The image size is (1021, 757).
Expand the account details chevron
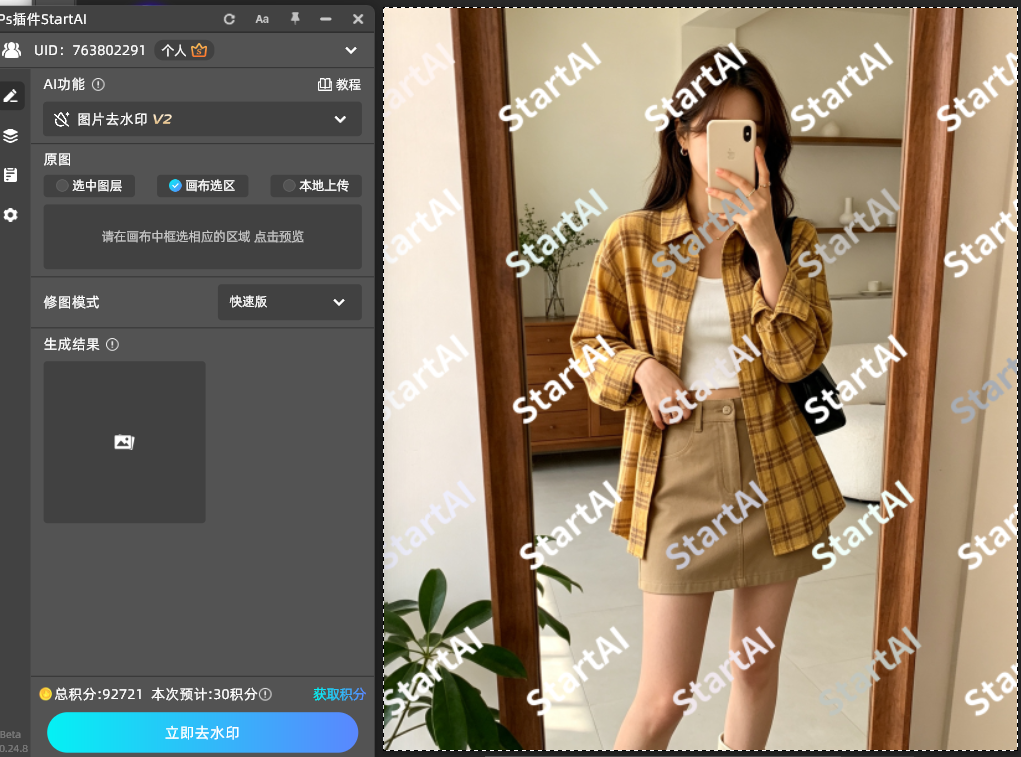tap(351, 50)
